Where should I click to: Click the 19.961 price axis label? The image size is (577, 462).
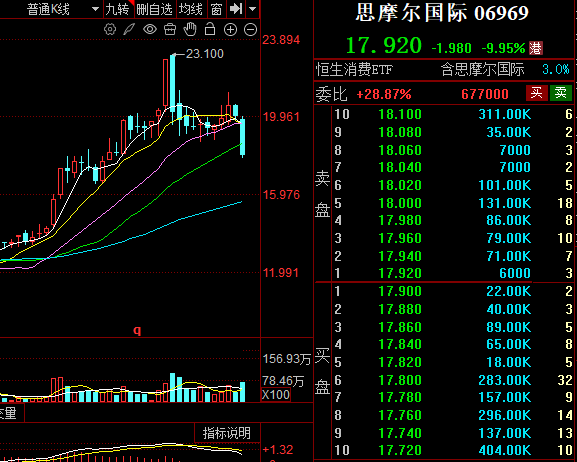point(282,117)
